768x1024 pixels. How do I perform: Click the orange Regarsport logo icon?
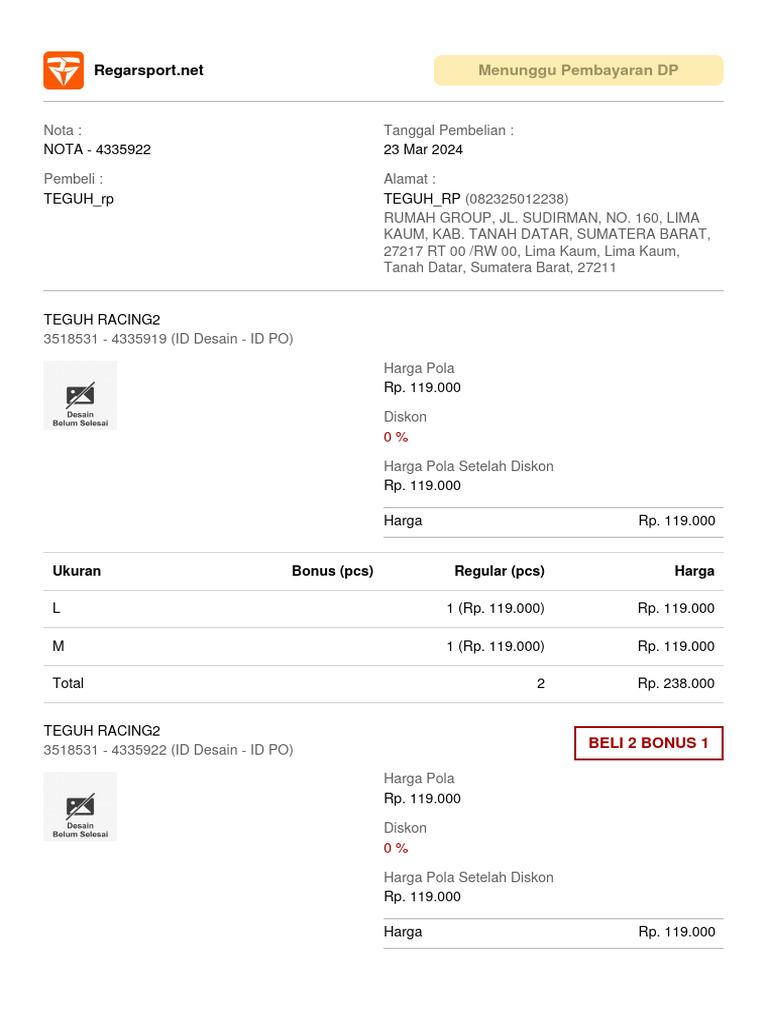(63, 70)
